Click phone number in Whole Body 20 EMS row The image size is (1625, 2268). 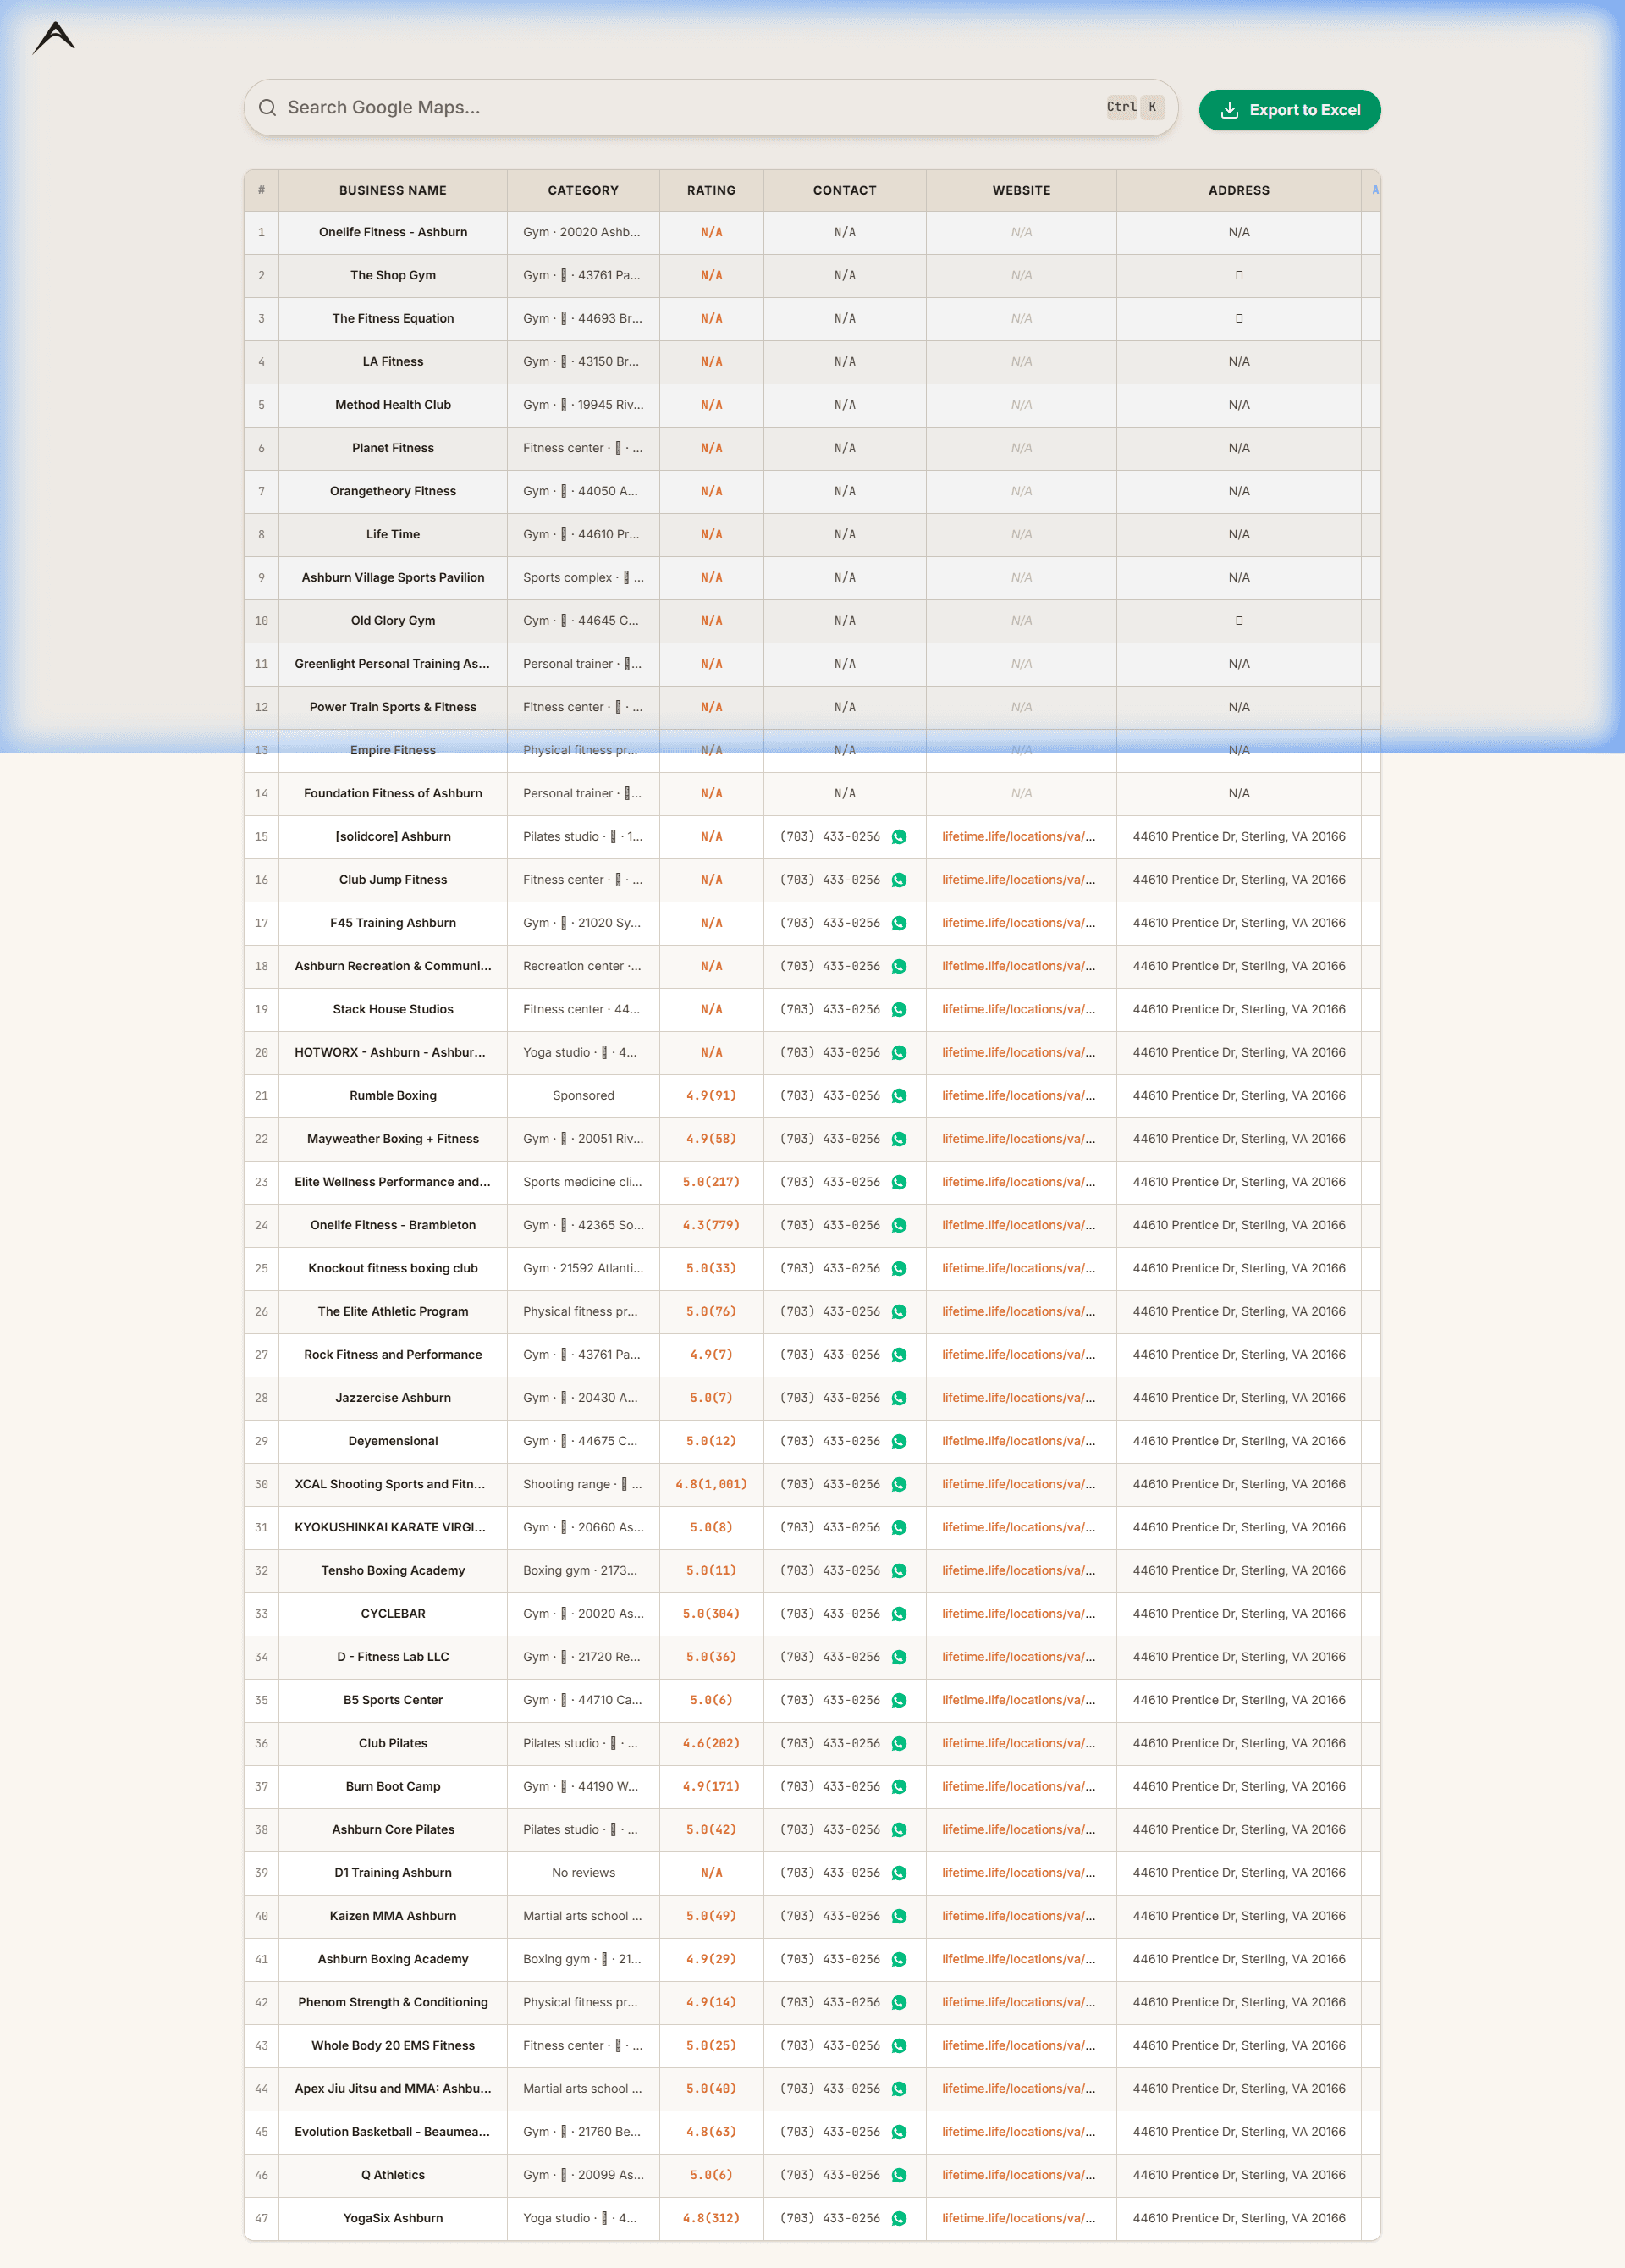[830, 2046]
